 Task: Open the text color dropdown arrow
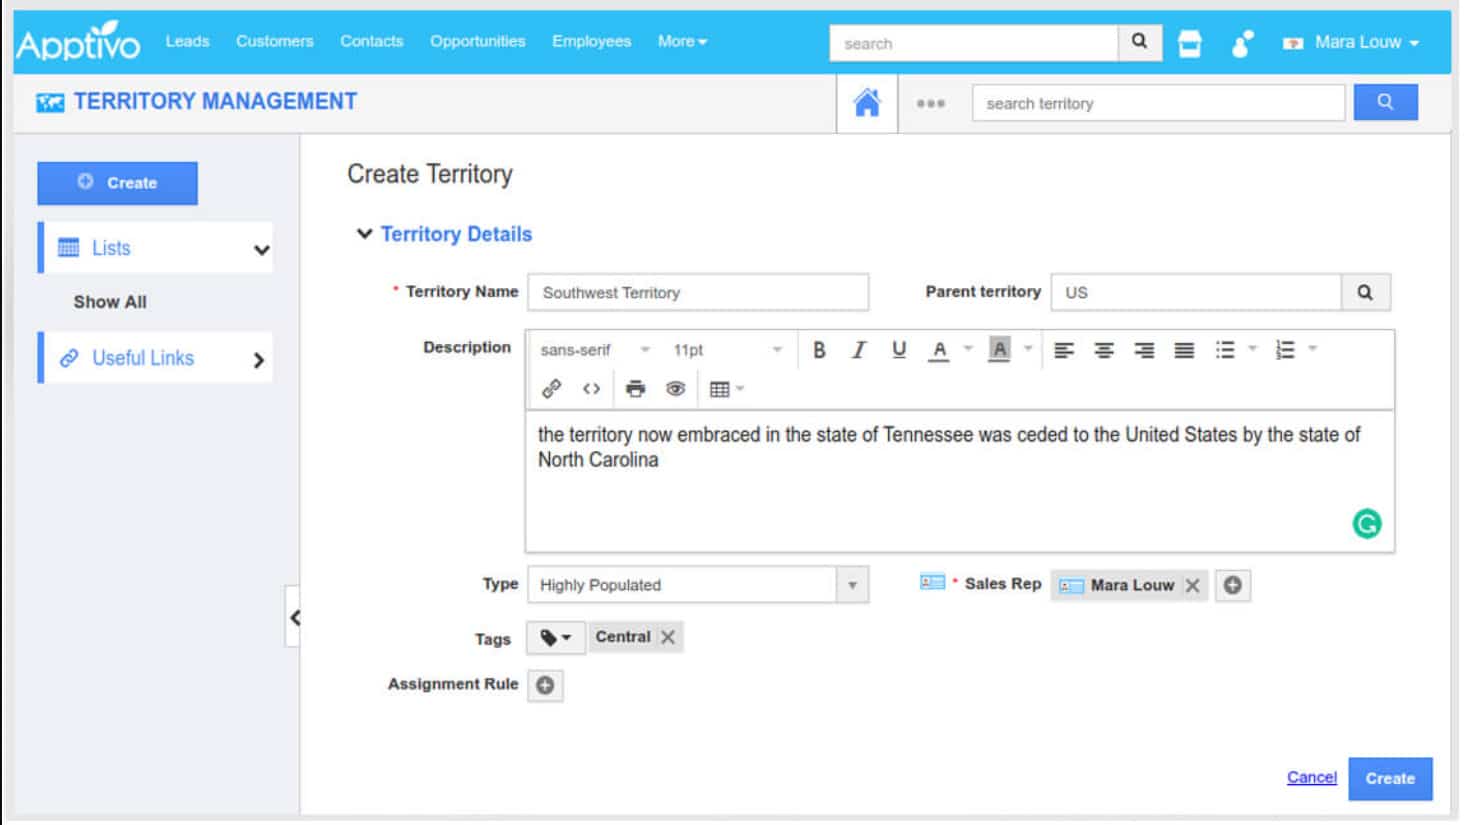point(967,349)
